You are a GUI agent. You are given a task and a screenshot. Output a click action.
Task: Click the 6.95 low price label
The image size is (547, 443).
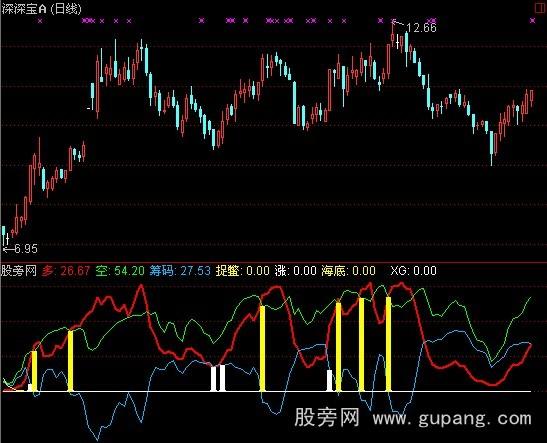(x=26, y=249)
